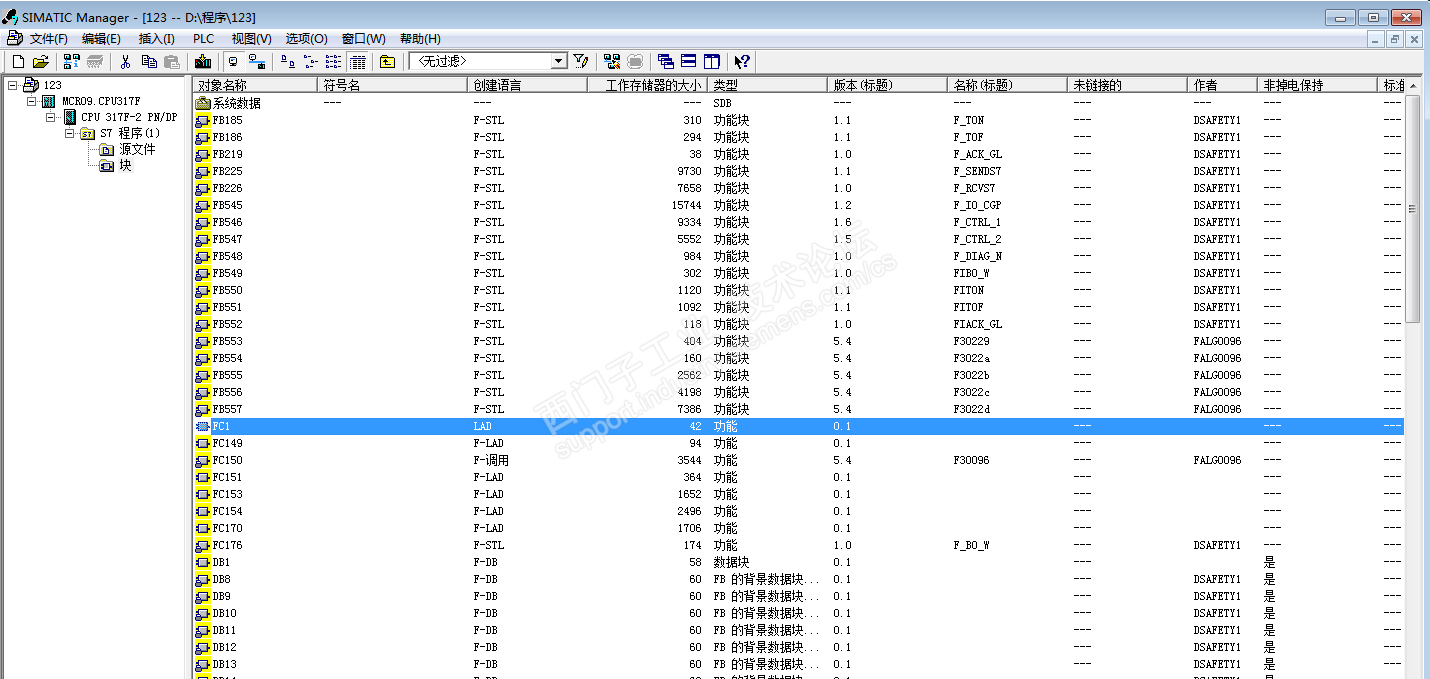Select the FB545 block row
Screen dimensions: 1430x679
click(798, 205)
